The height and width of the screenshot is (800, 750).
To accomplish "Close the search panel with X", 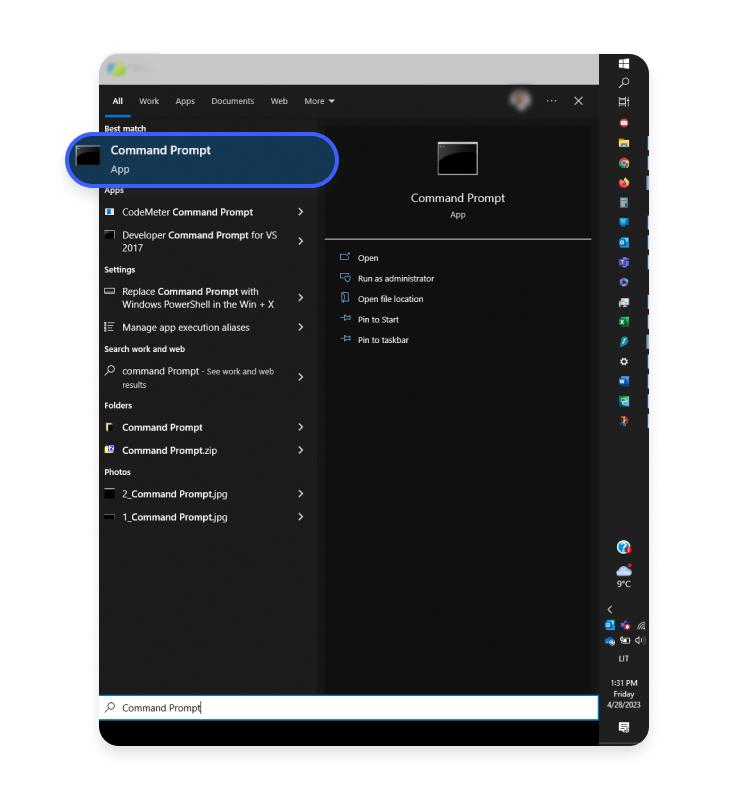I will click(x=578, y=101).
